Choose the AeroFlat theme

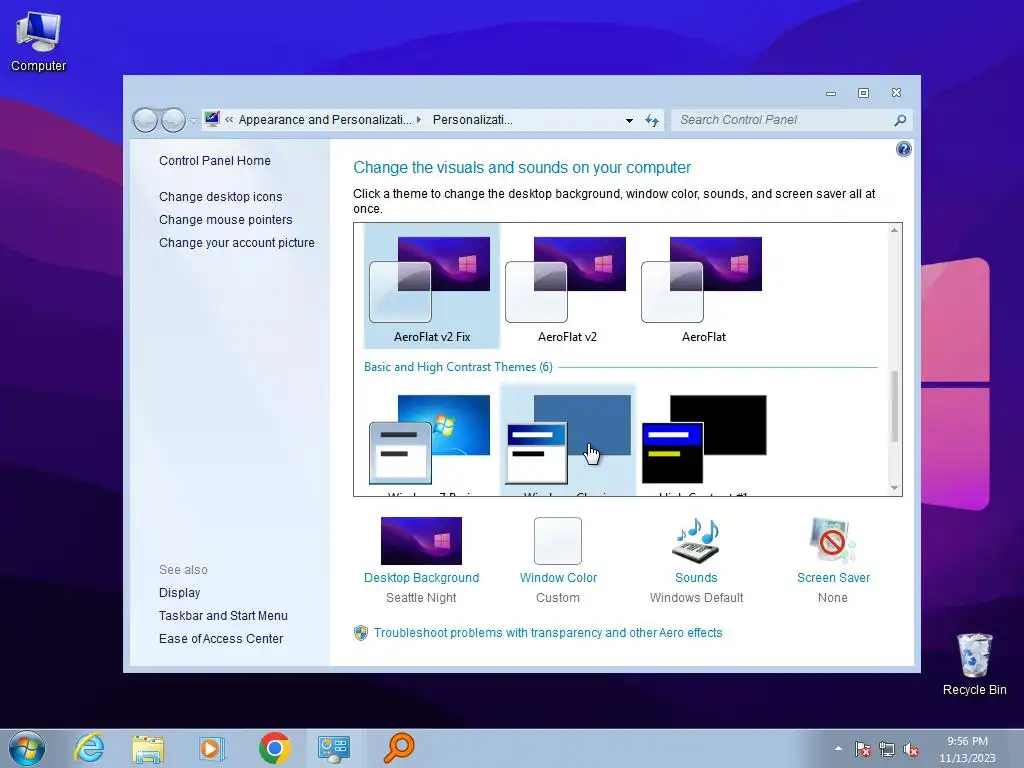703,286
